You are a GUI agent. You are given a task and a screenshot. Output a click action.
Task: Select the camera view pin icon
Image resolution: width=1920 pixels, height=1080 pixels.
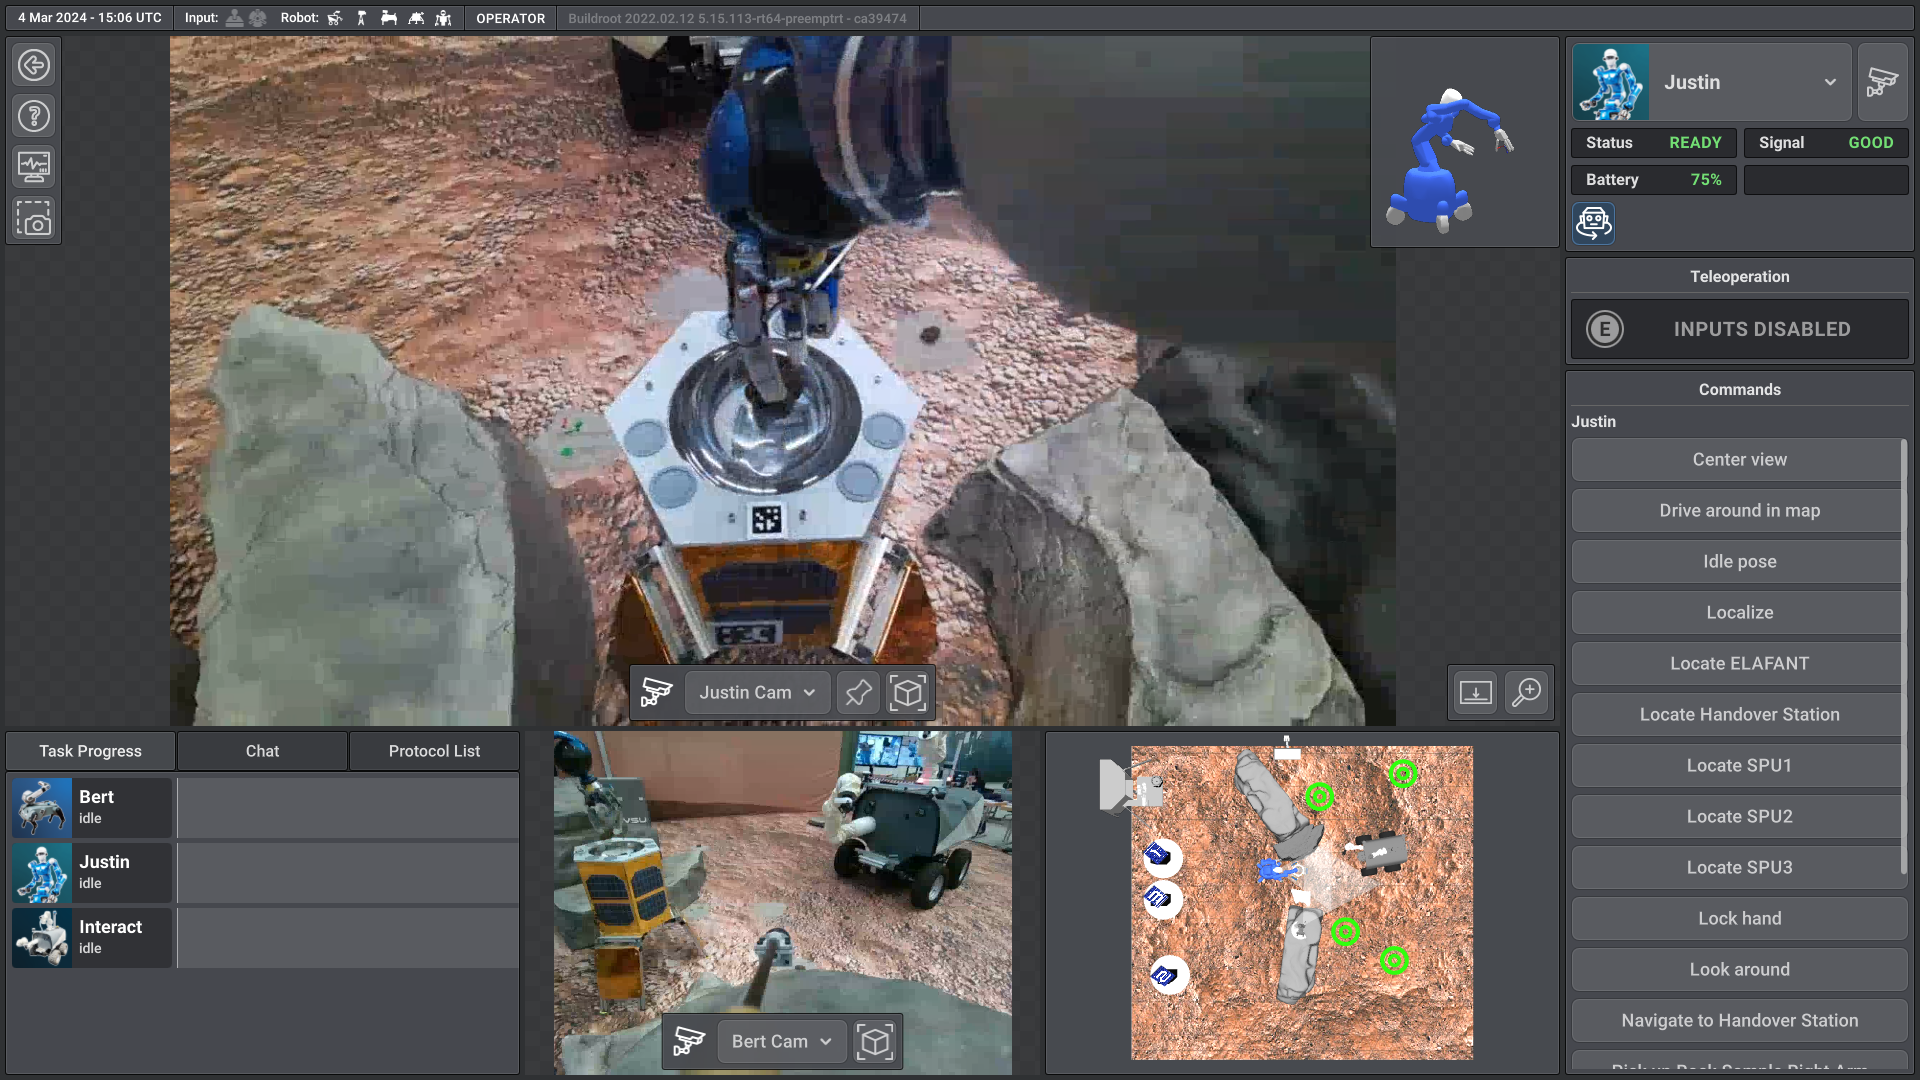(x=858, y=691)
